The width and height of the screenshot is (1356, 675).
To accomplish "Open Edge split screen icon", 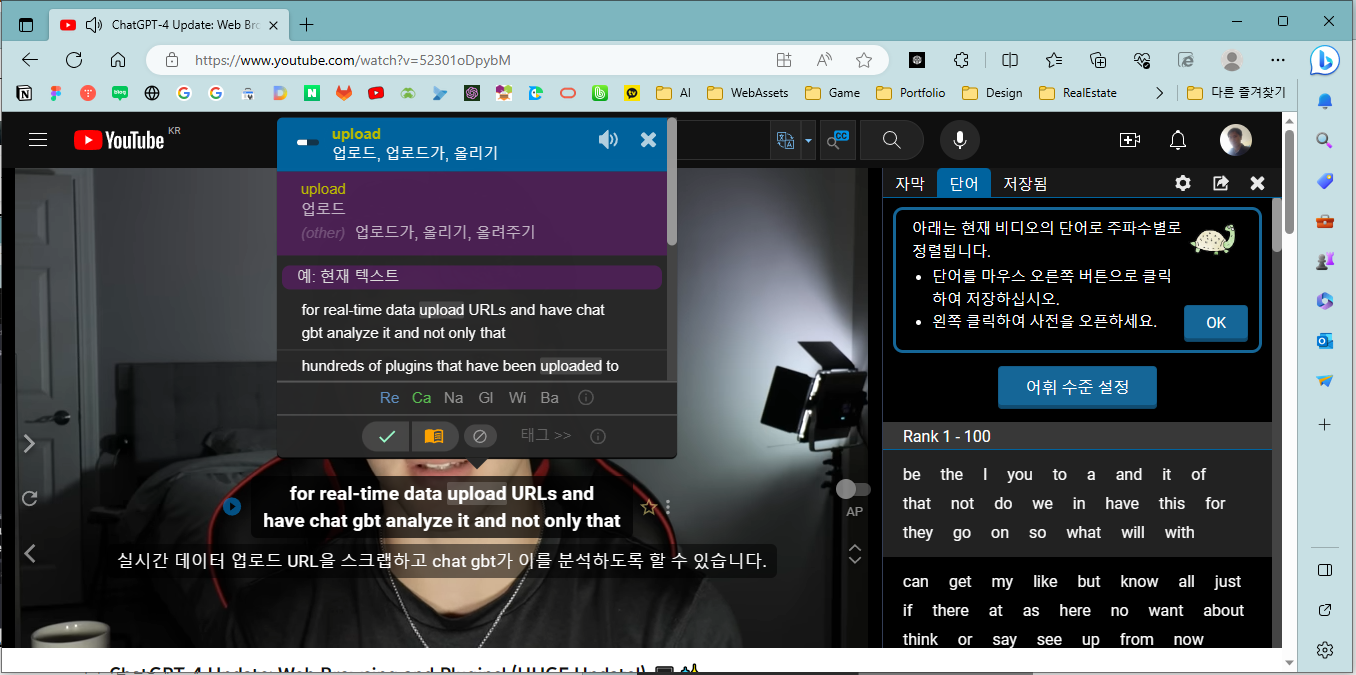I will (x=1010, y=60).
